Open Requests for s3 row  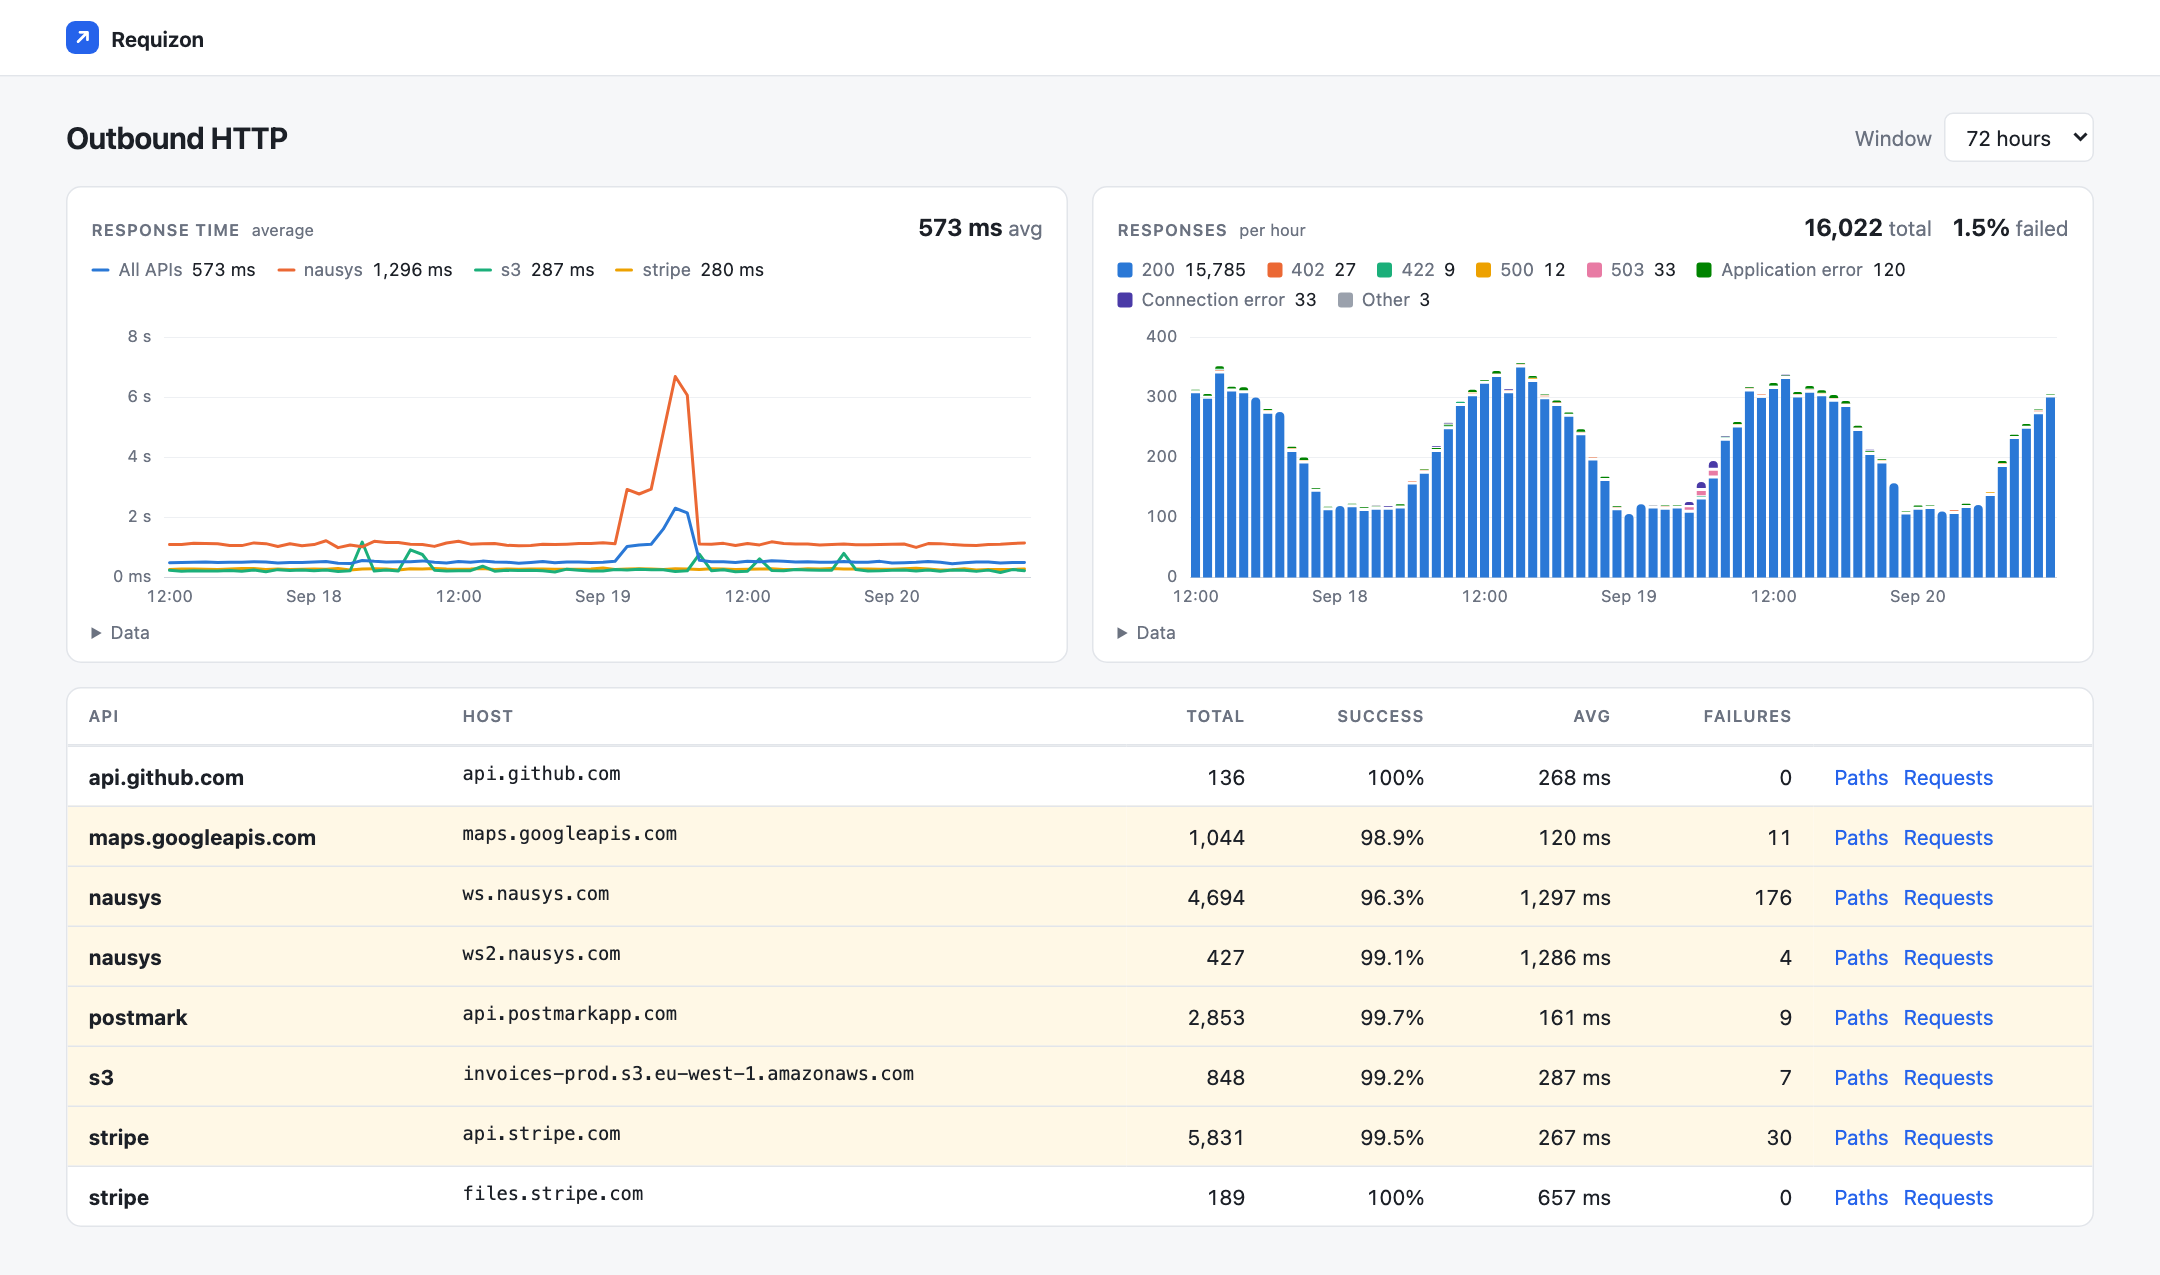point(1948,1078)
